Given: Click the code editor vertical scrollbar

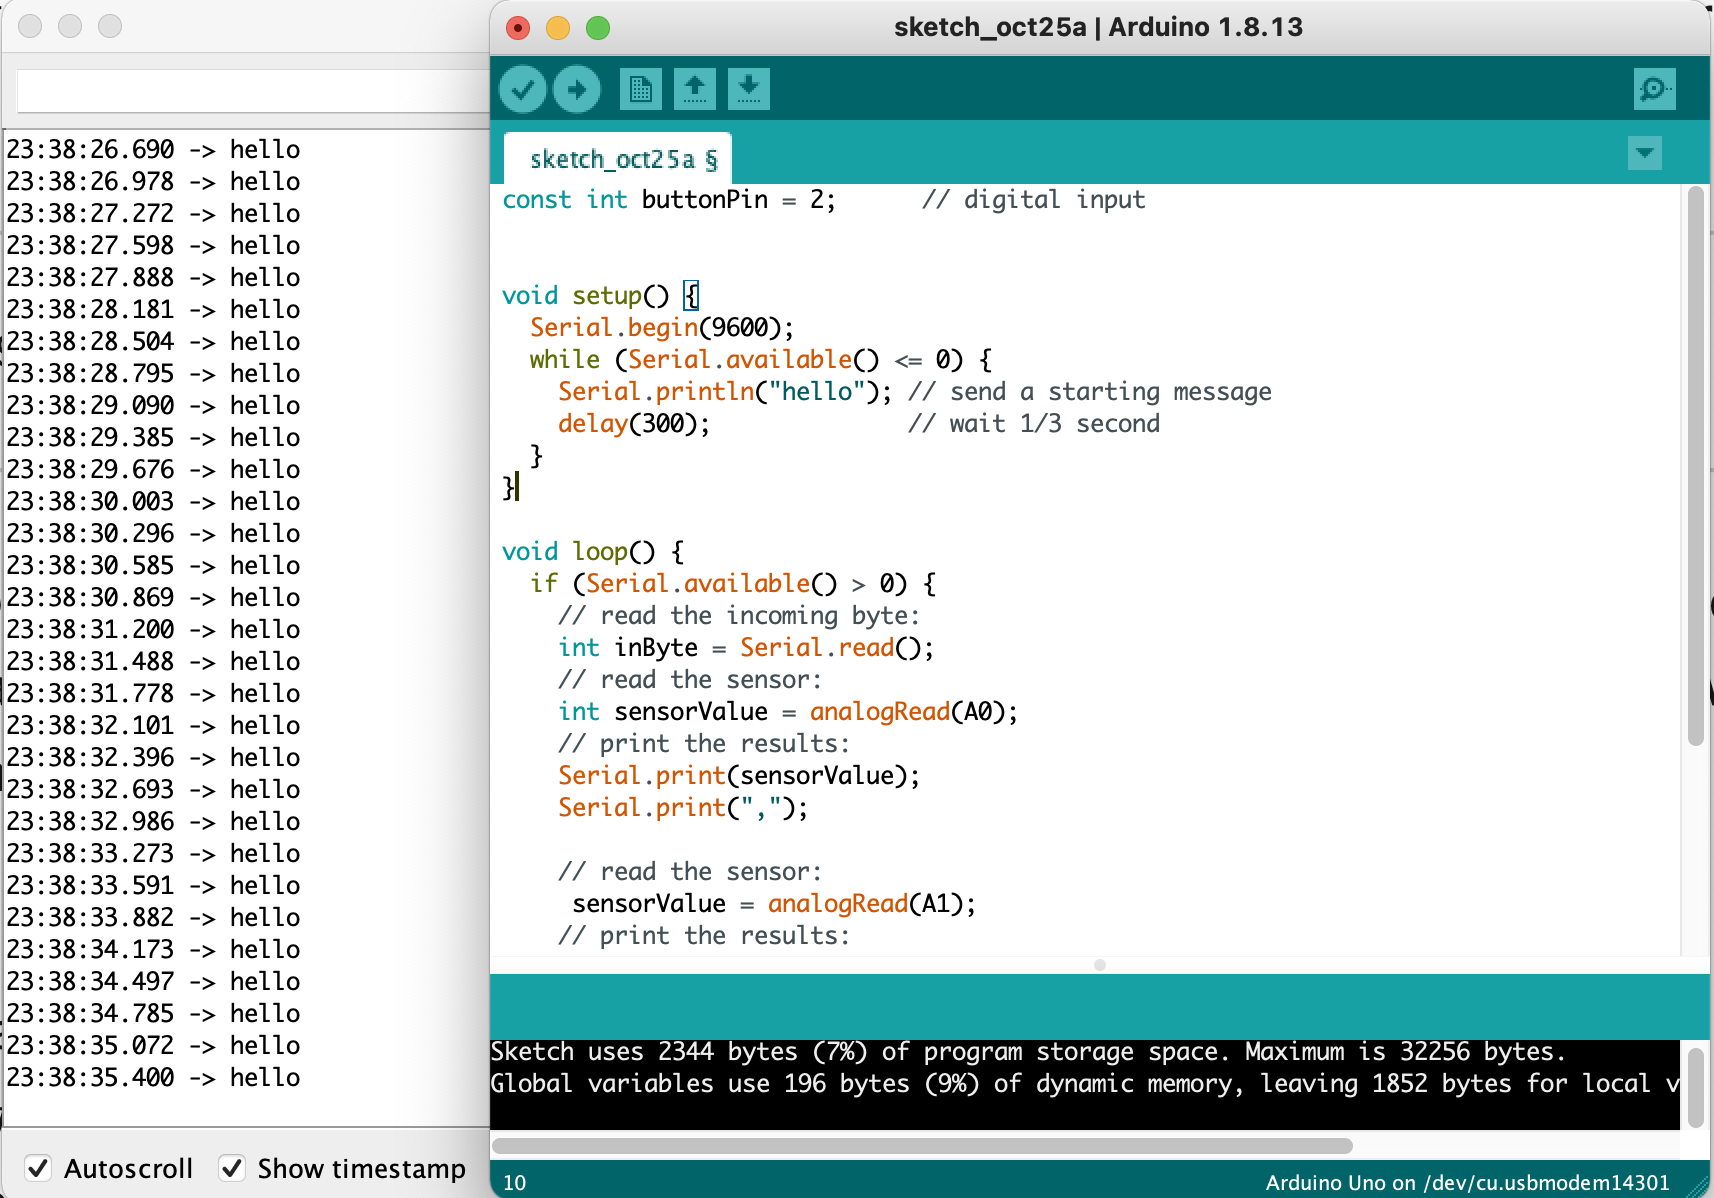Looking at the screenshot, I should click(1695, 465).
